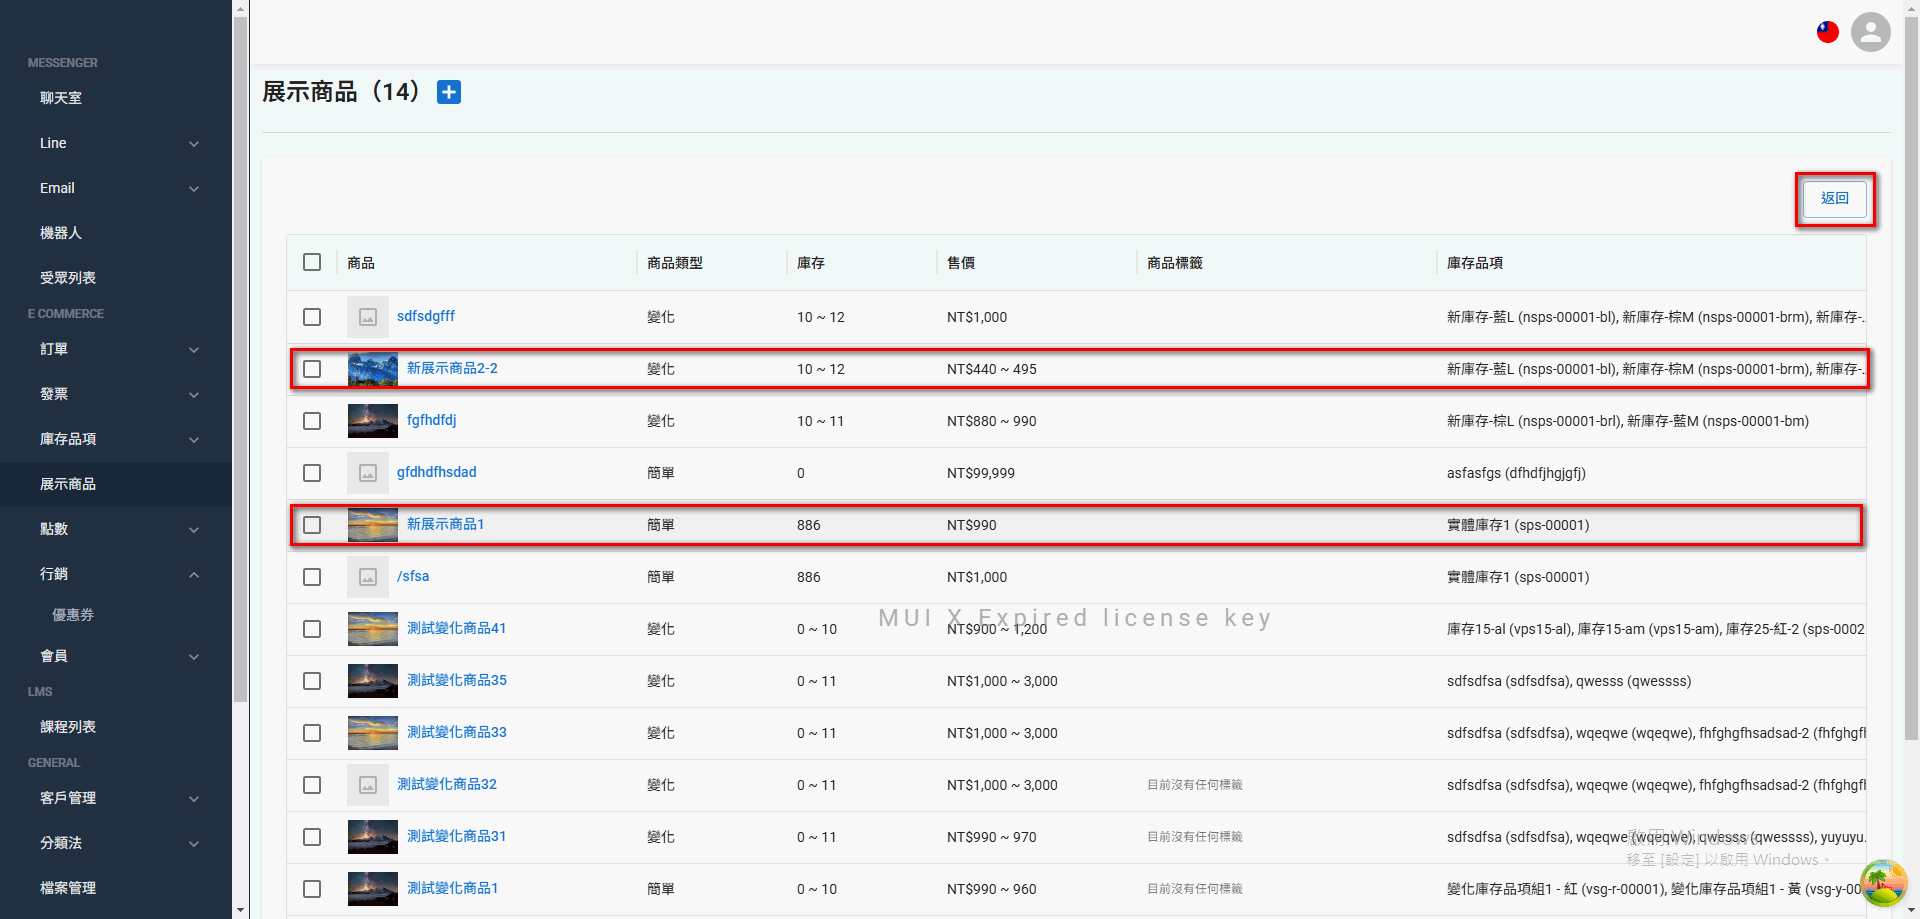Open the 測試變化商品41 product link
Image resolution: width=1920 pixels, height=919 pixels.
coord(456,628)
